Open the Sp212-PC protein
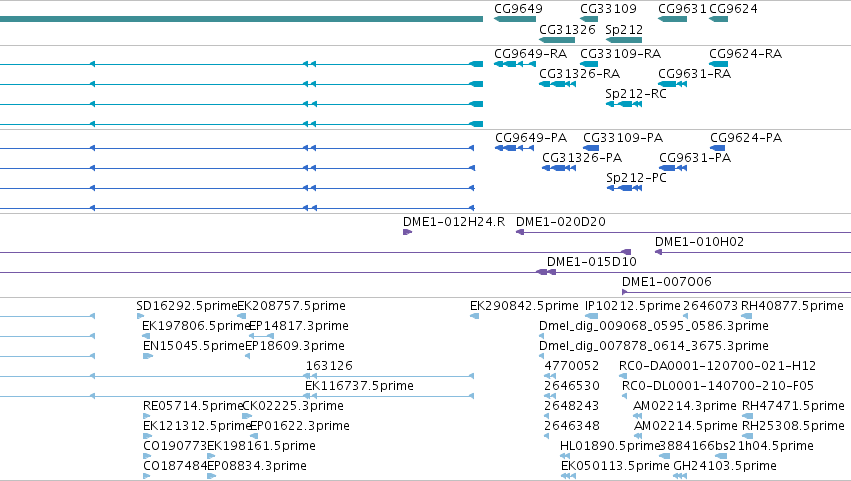The width and height of the screenshot is (851, 481). coord(636,178)
